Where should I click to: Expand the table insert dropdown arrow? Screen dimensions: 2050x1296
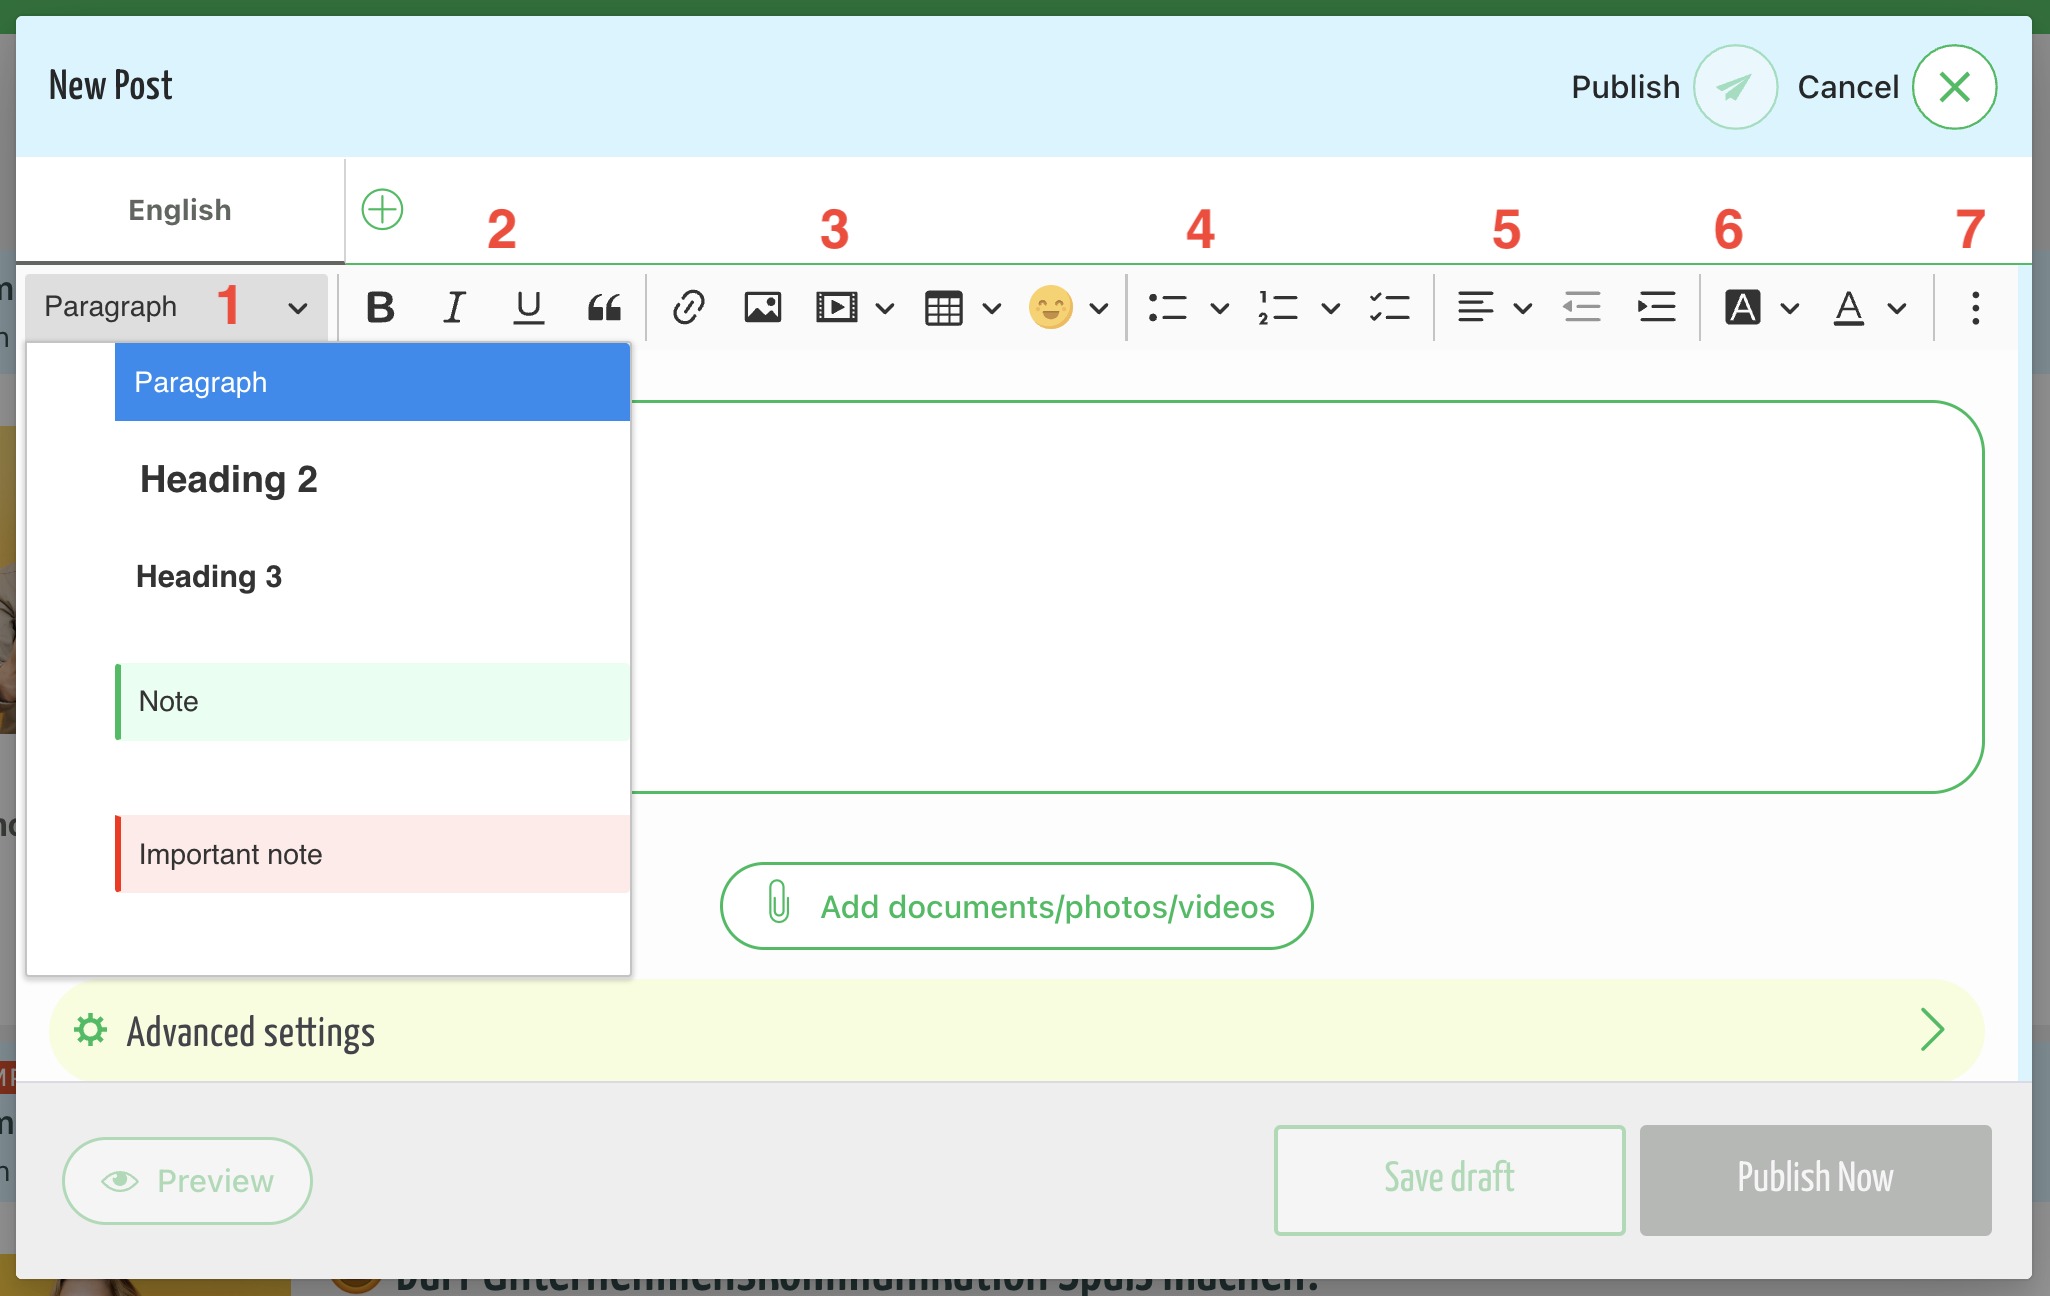point(992,308)
